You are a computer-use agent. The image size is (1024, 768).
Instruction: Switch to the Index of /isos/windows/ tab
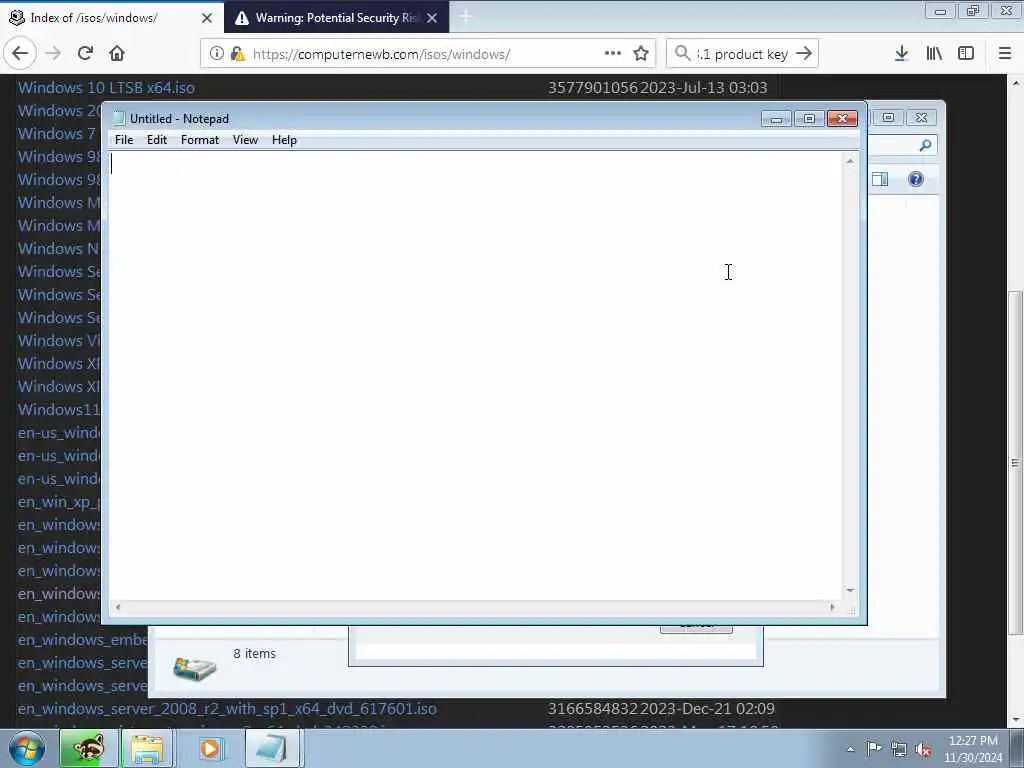tap(111, 18)
